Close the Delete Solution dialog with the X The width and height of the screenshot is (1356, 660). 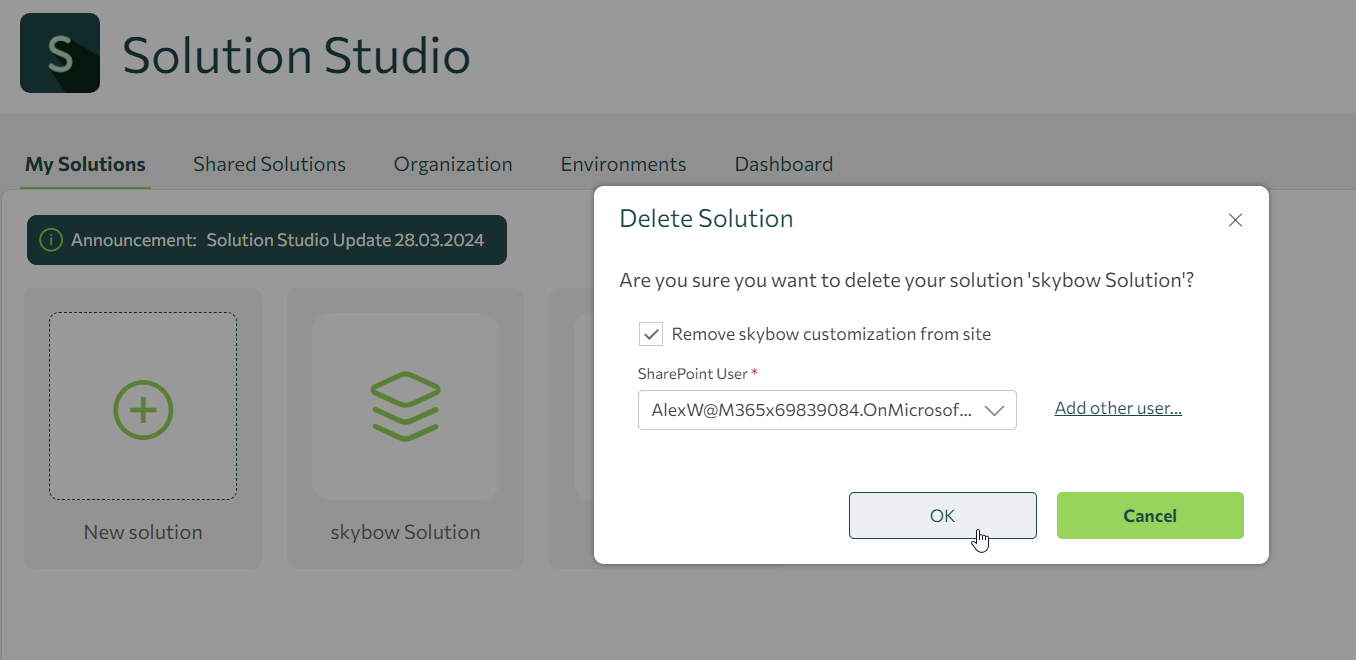[1235, 220]
